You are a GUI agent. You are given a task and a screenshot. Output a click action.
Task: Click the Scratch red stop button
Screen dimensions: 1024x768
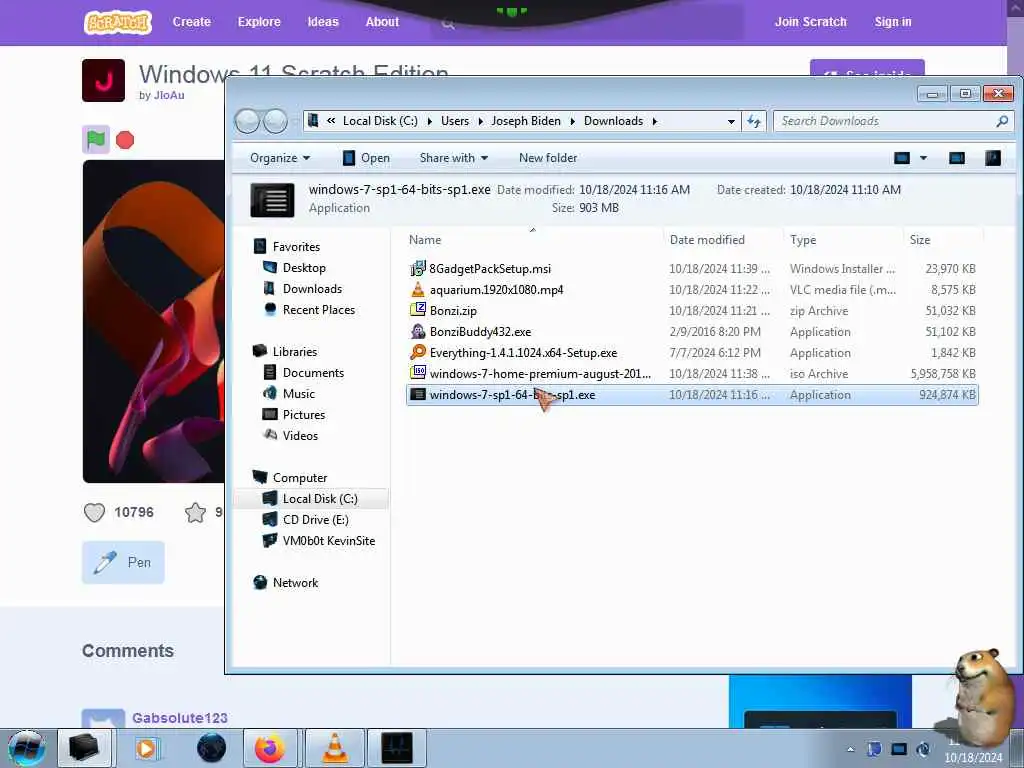click(x=125, y=140)
